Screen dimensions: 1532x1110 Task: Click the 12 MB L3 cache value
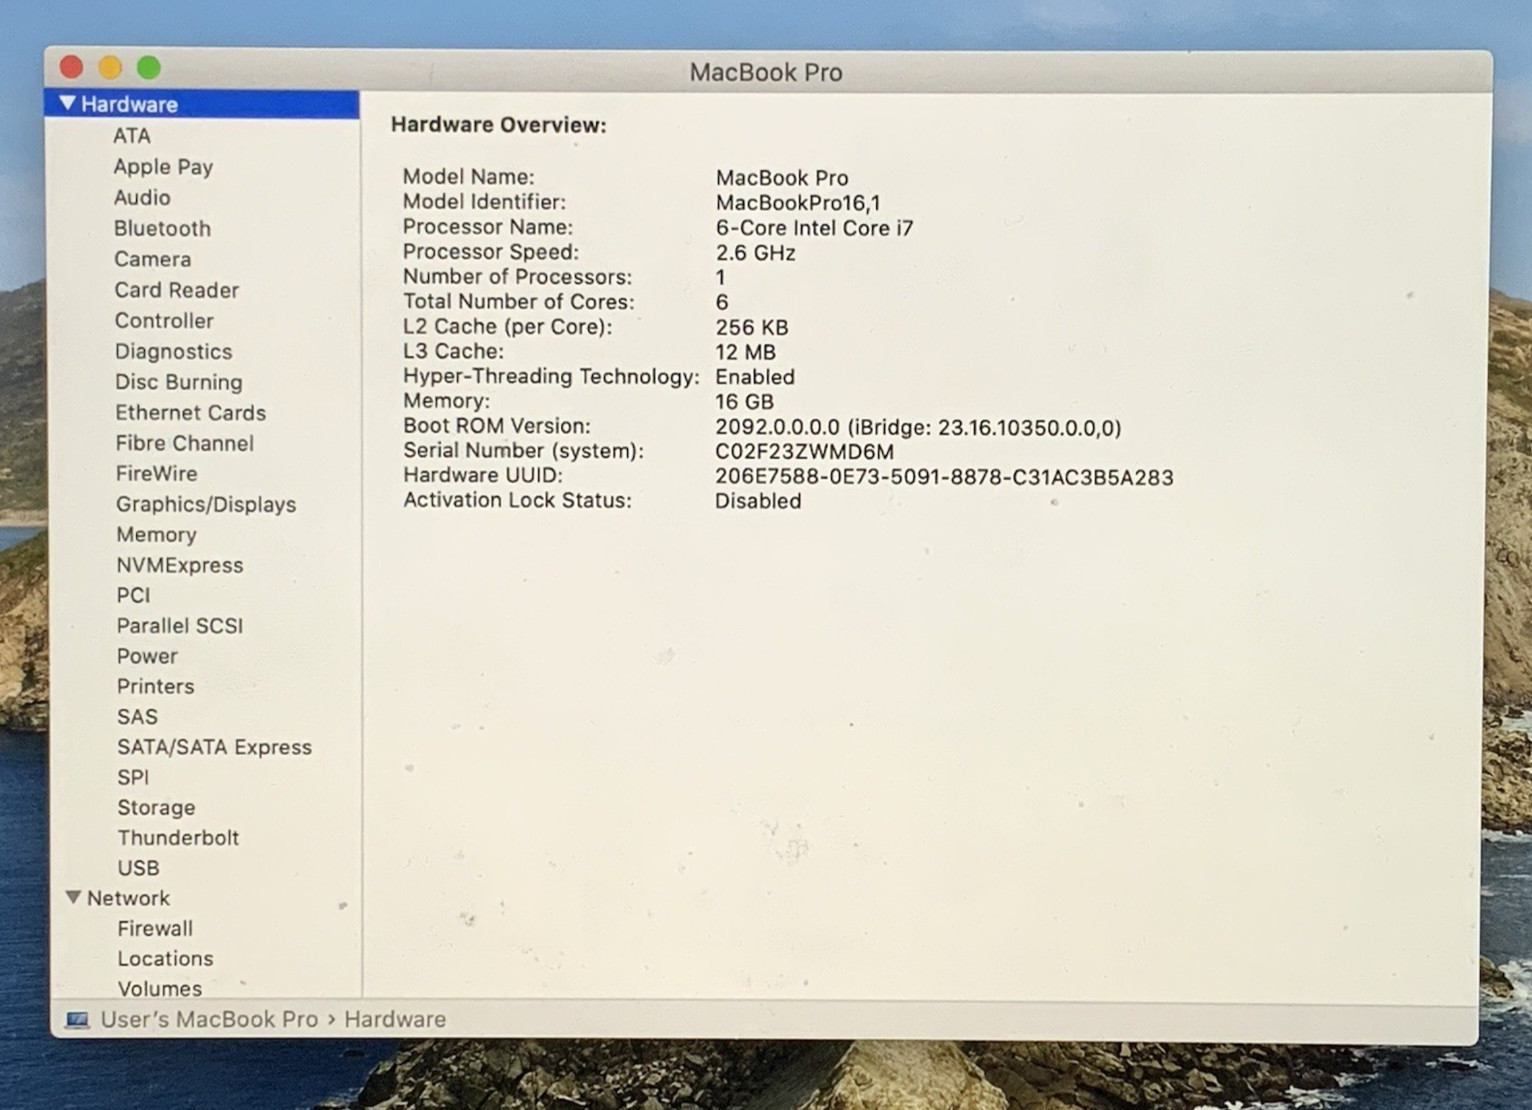coord(745,353)
